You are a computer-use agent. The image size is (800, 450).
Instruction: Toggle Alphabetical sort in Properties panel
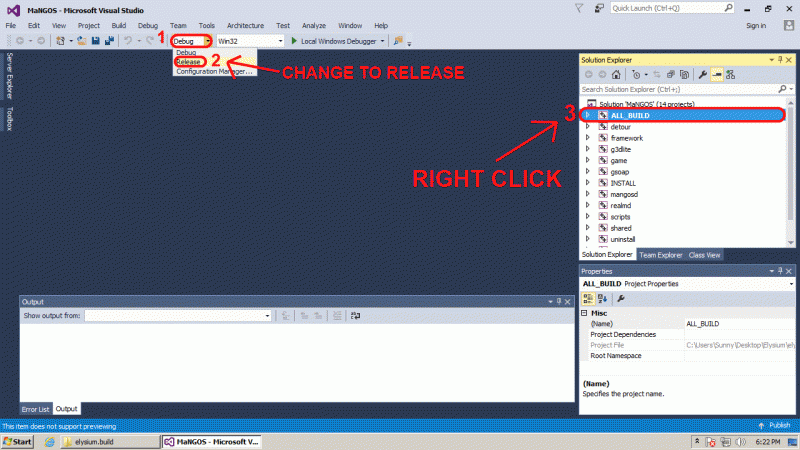point(603,299)
